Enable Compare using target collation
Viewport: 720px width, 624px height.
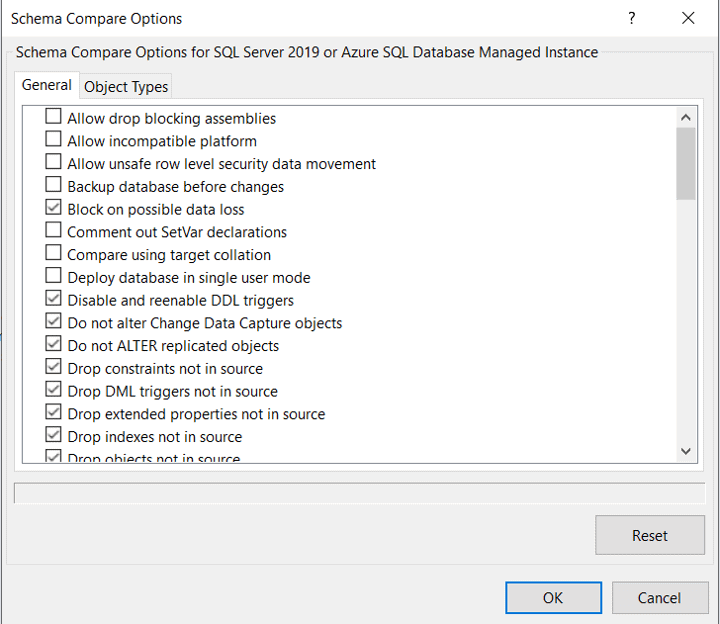pyautogui.click(x=53, y=253)
